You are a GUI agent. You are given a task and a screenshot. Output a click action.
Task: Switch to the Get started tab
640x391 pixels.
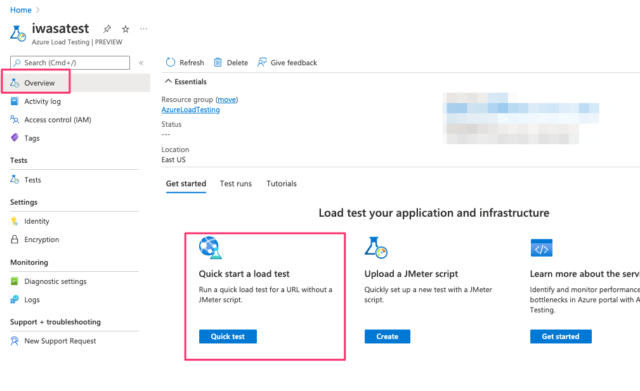[x=186, y=184]
